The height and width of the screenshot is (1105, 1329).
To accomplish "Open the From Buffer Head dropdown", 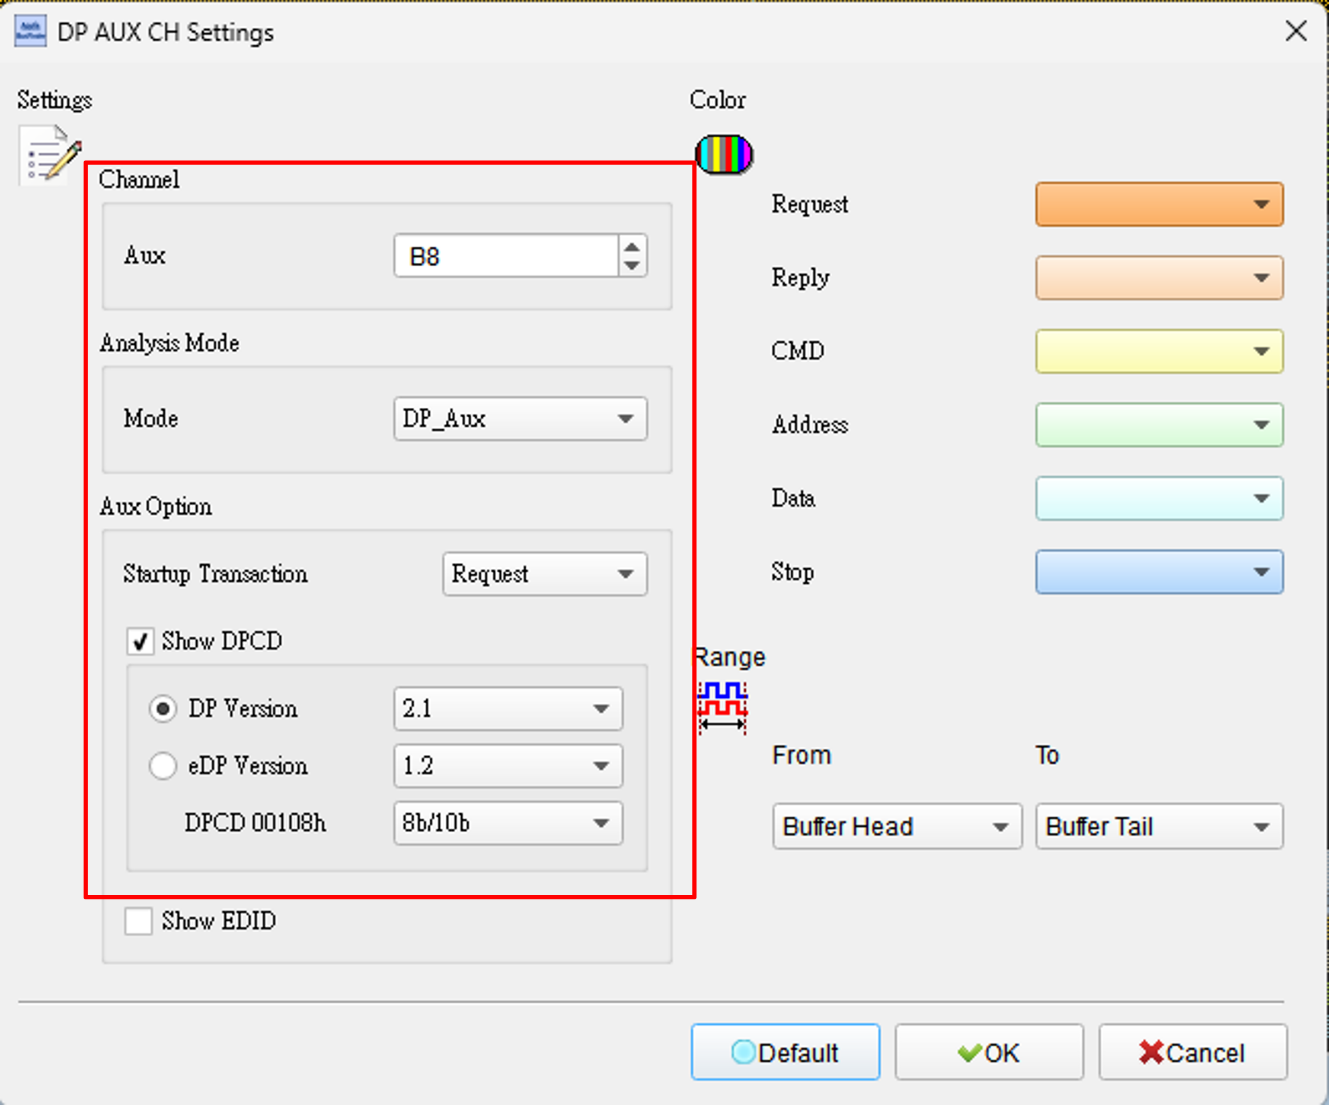I will coord(897,827).
